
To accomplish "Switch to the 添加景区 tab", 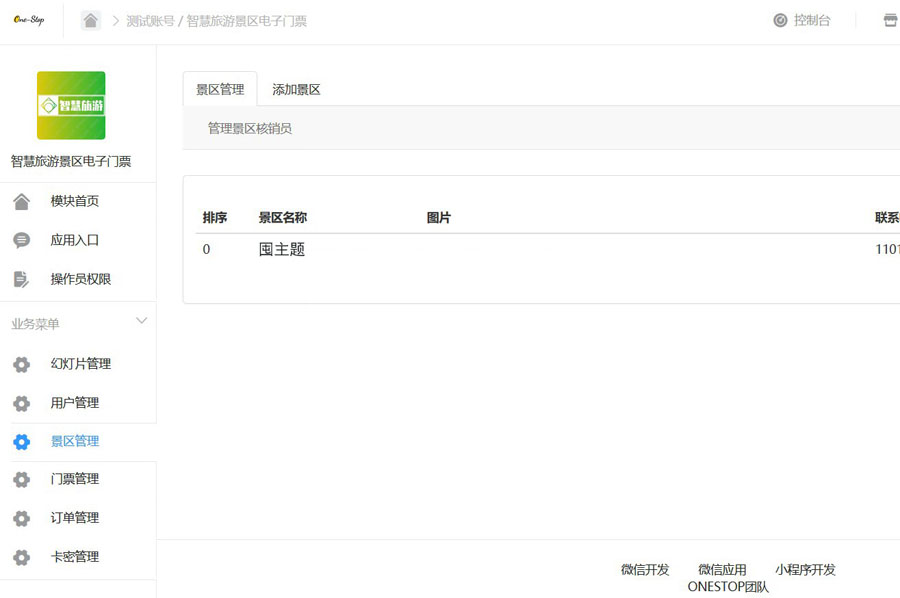I will tap(296, 90).
